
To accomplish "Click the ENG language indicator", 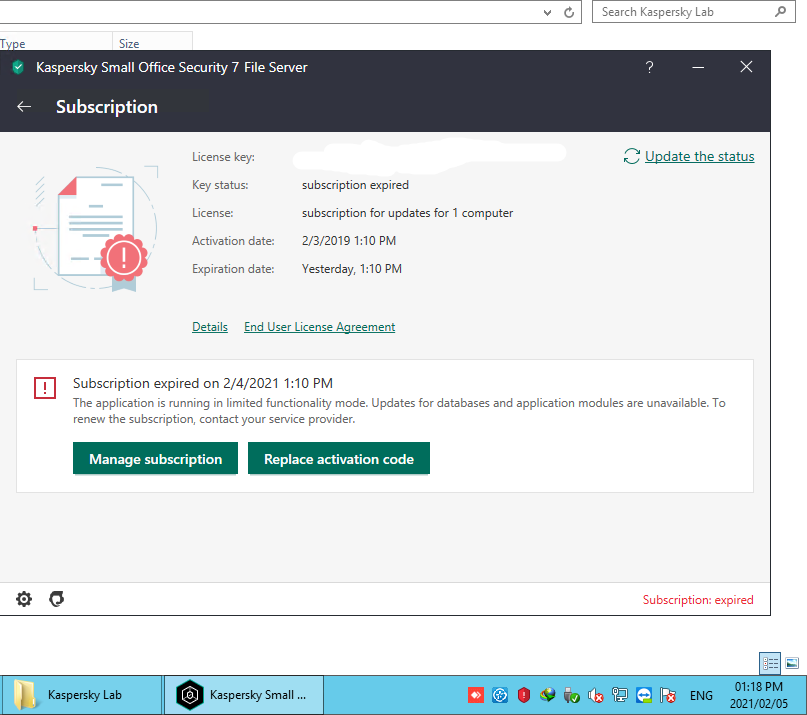I will point(701,695).
